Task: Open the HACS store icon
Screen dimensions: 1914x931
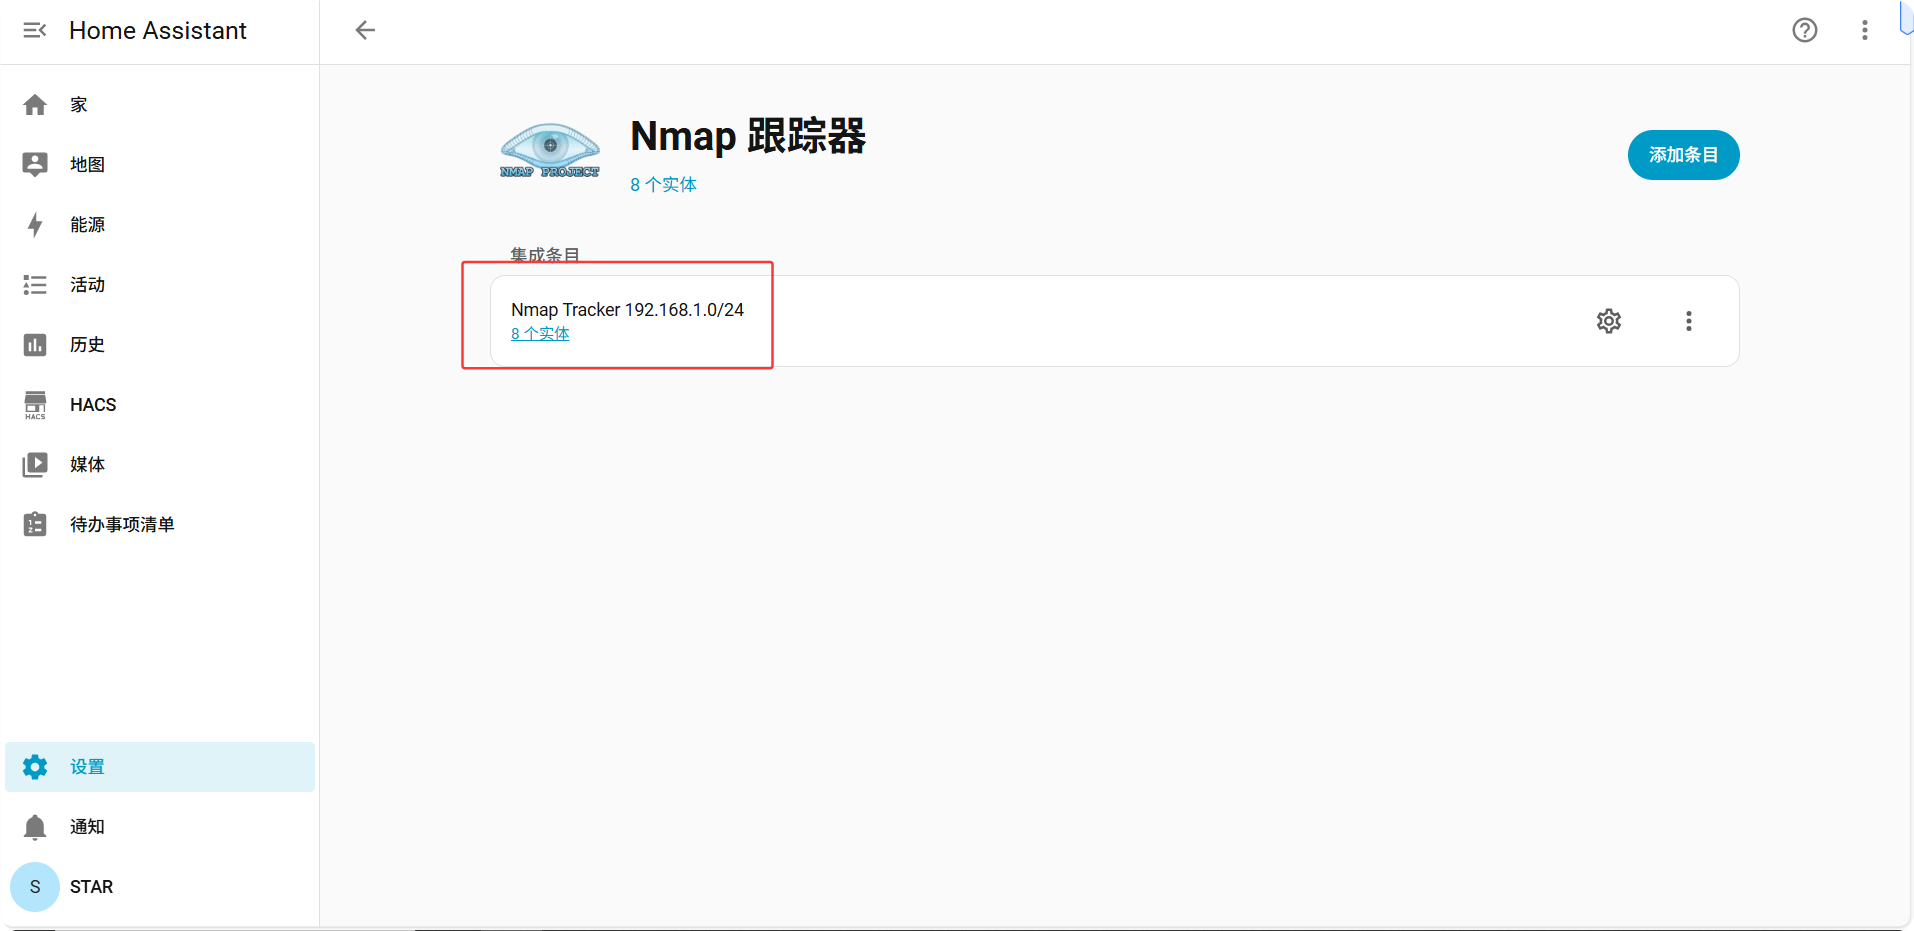Action: 35,405
